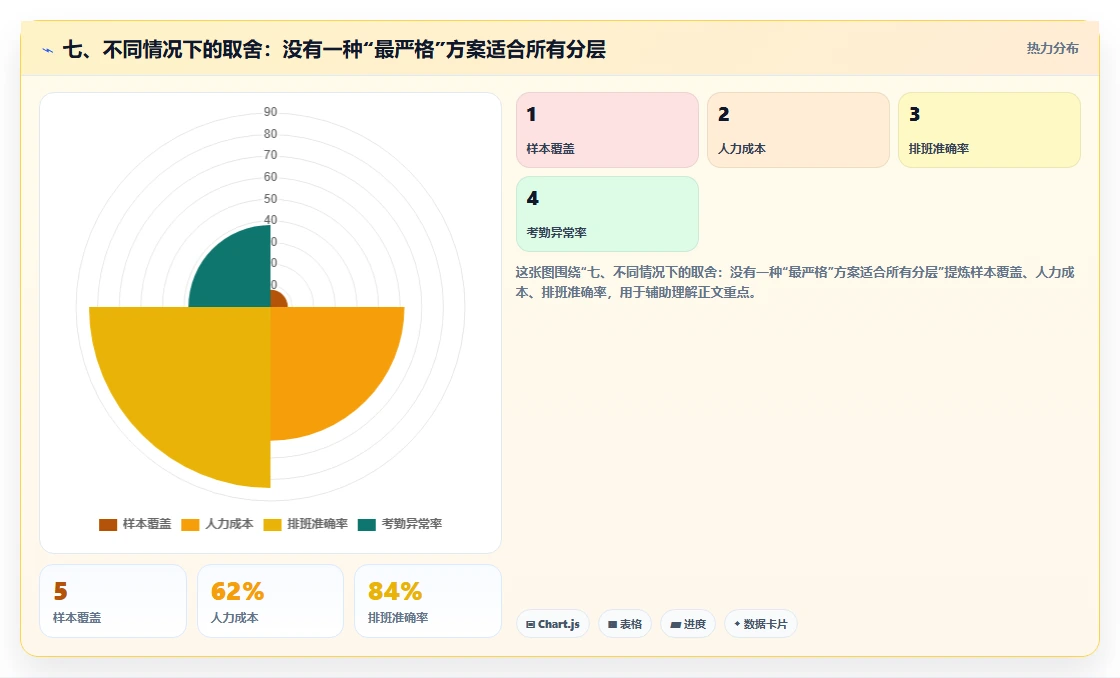The width and height of the screenshot is (1120, 678).
Task: Toggle the 考勤异常率 legend entry
Action: (400, 524)
